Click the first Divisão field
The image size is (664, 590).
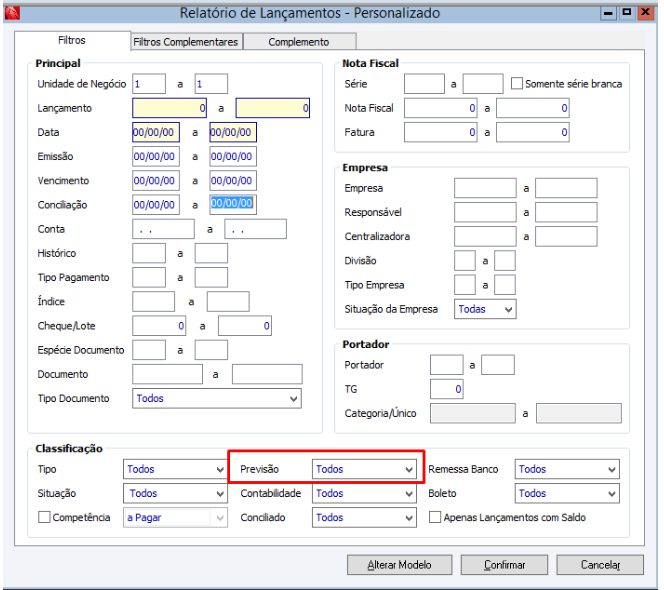pos(465,260)
